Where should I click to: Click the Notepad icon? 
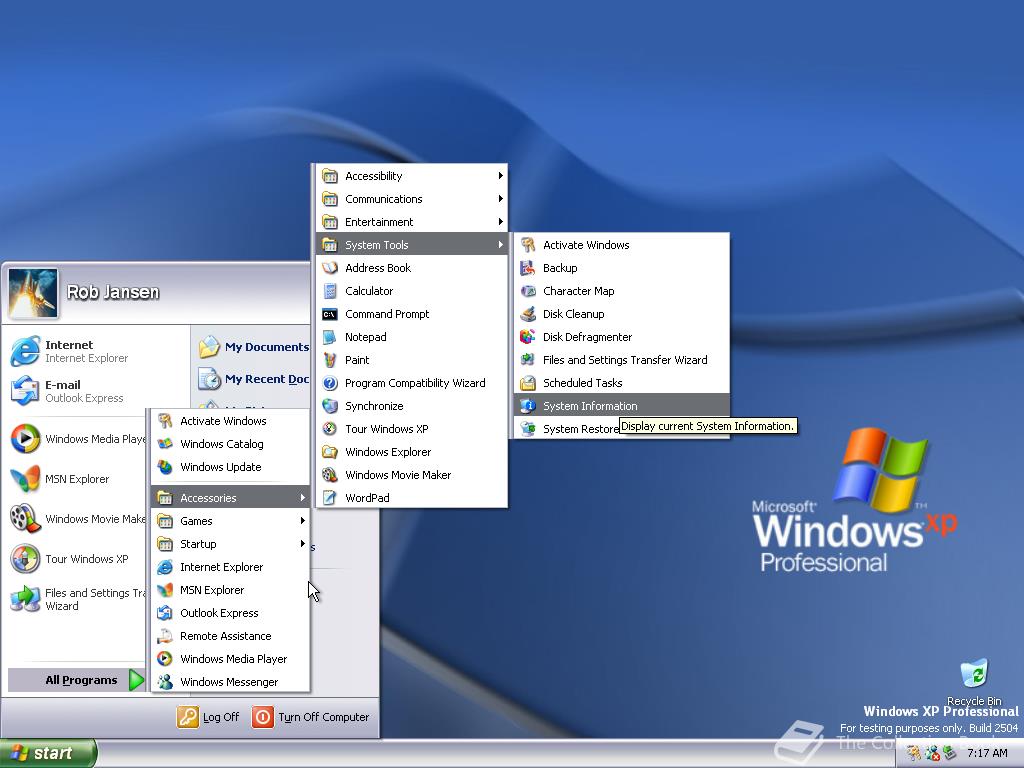click(330, 337)
